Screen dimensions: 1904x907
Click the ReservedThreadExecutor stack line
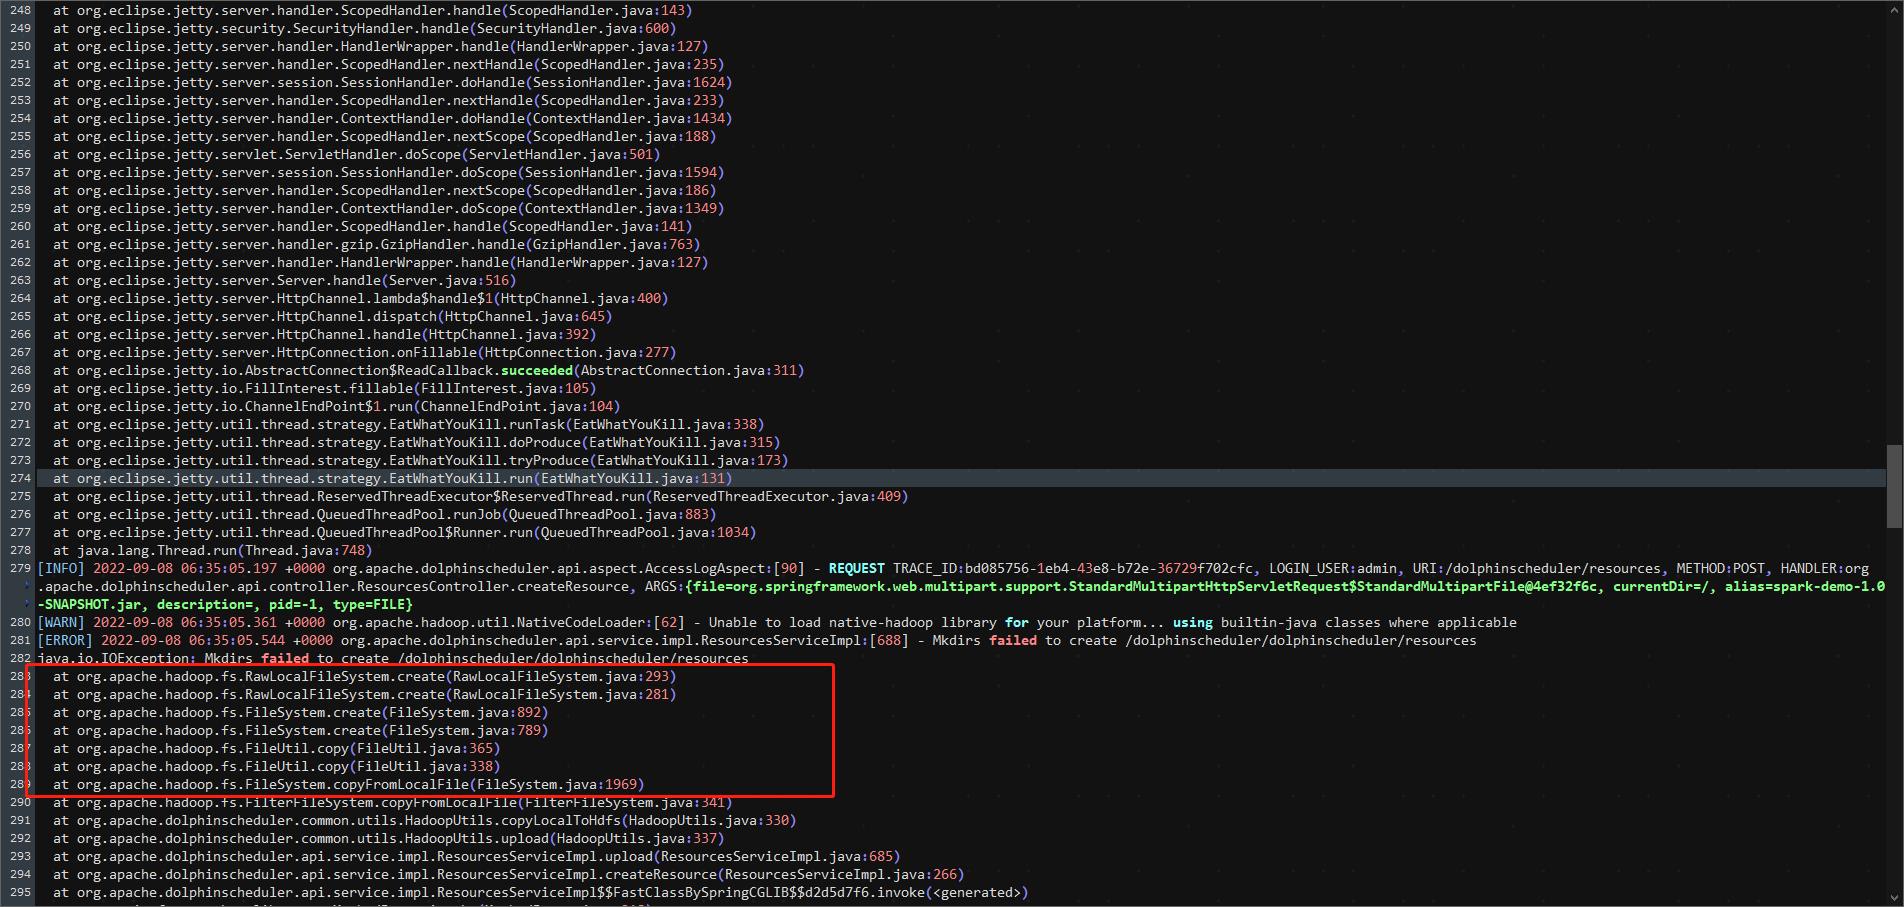[481, 496]
